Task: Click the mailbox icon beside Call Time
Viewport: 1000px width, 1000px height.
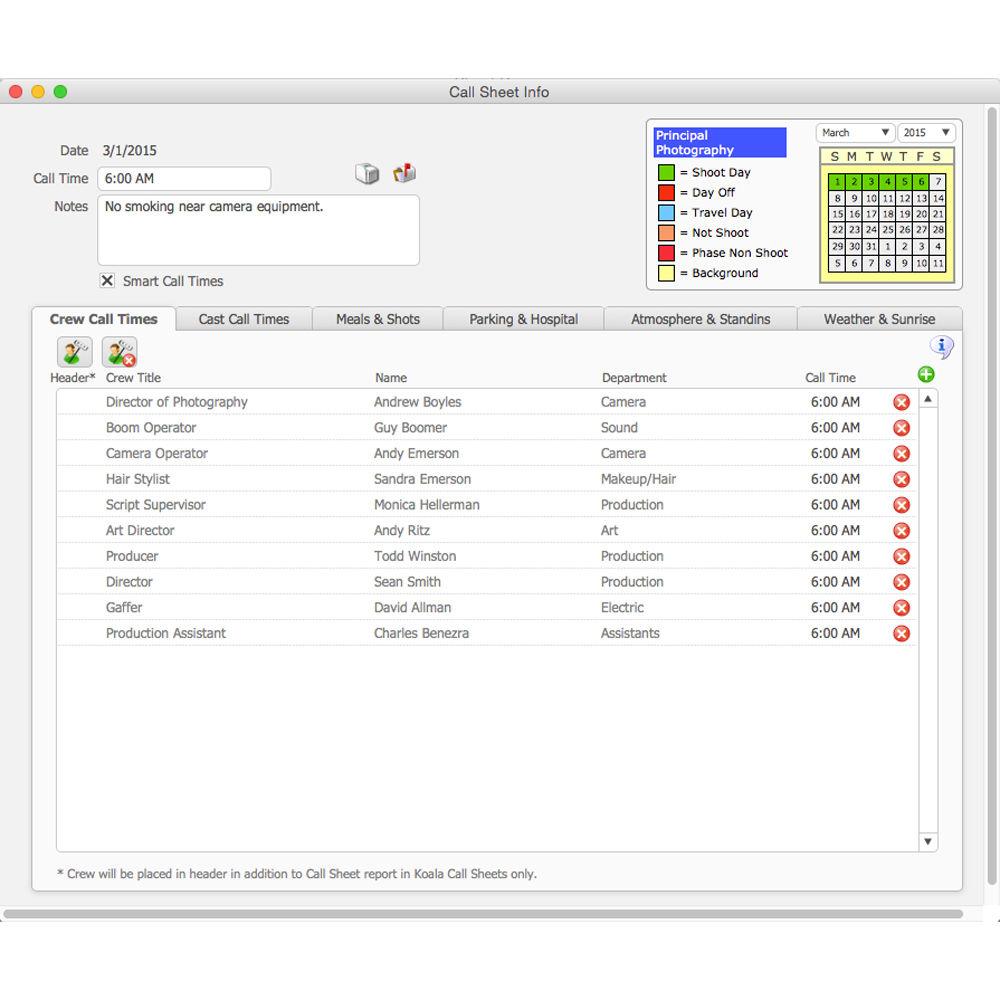Action: pyautogui.click(x=404, y=174)
